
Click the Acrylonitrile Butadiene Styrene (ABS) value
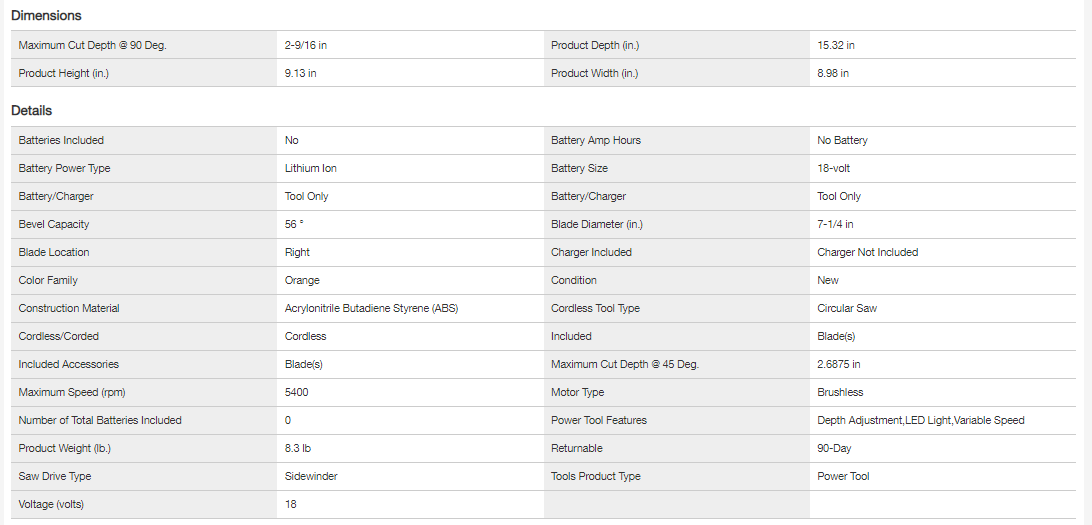click(x=371, y=308)
